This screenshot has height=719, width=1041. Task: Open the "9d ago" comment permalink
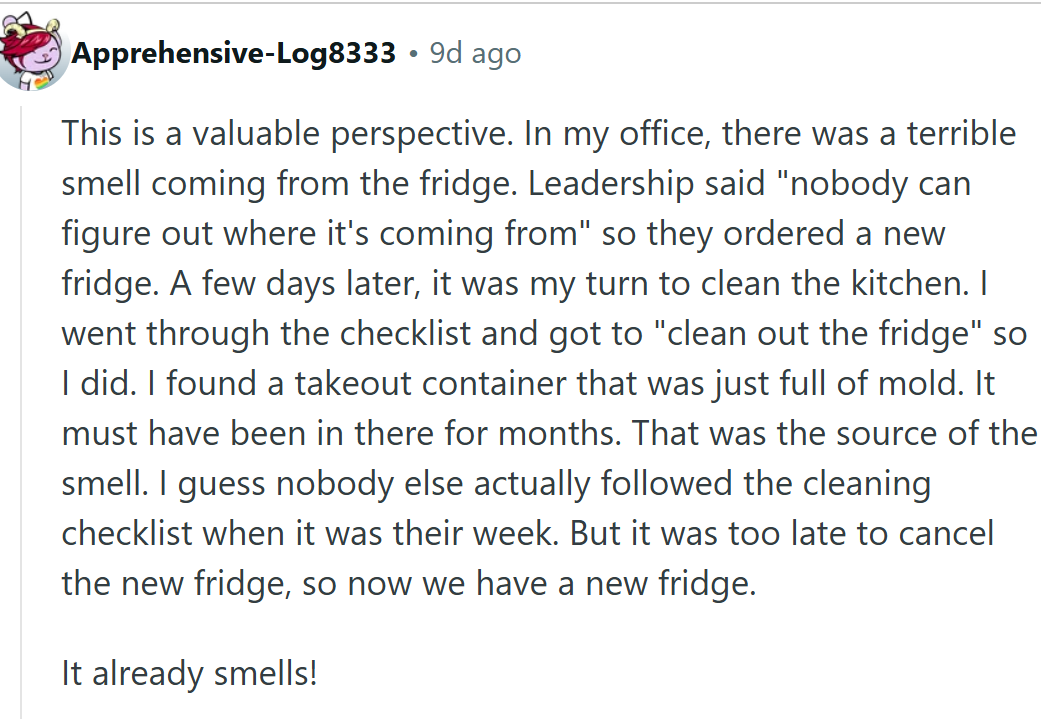[x=475, y=53]
